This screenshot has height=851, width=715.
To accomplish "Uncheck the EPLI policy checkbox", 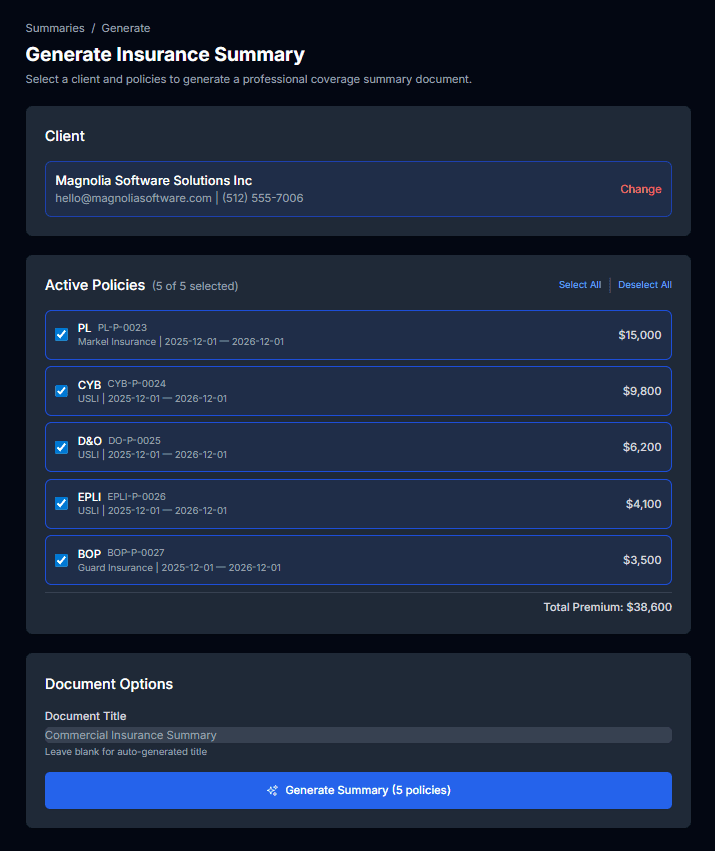I will pyautogui.click(x=61, y=503).
